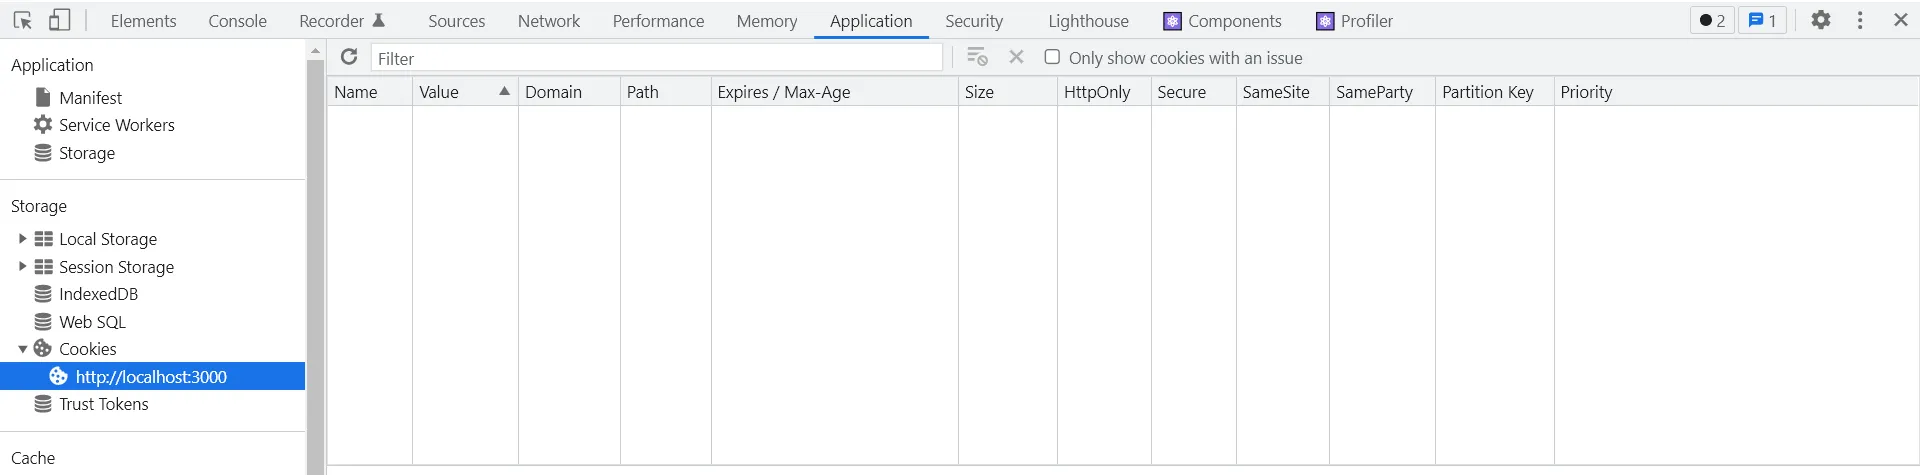Delete selected cookie with X icon
The image size is (1920, 475).
point(1016,57)
